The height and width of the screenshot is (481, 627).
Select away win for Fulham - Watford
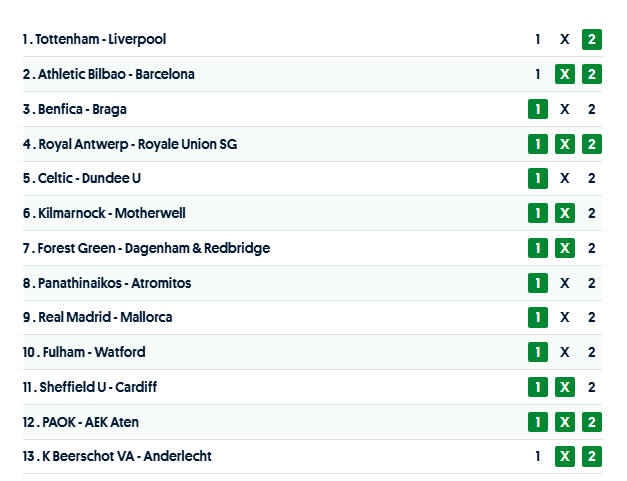click(592, 352)
